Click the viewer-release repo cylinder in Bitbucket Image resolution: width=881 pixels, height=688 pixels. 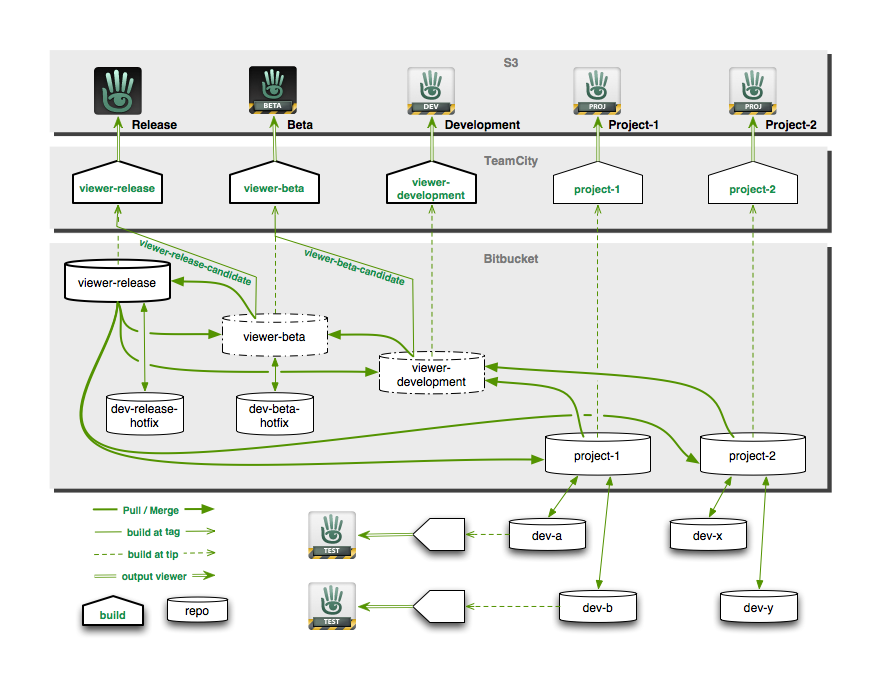[117, 280]
